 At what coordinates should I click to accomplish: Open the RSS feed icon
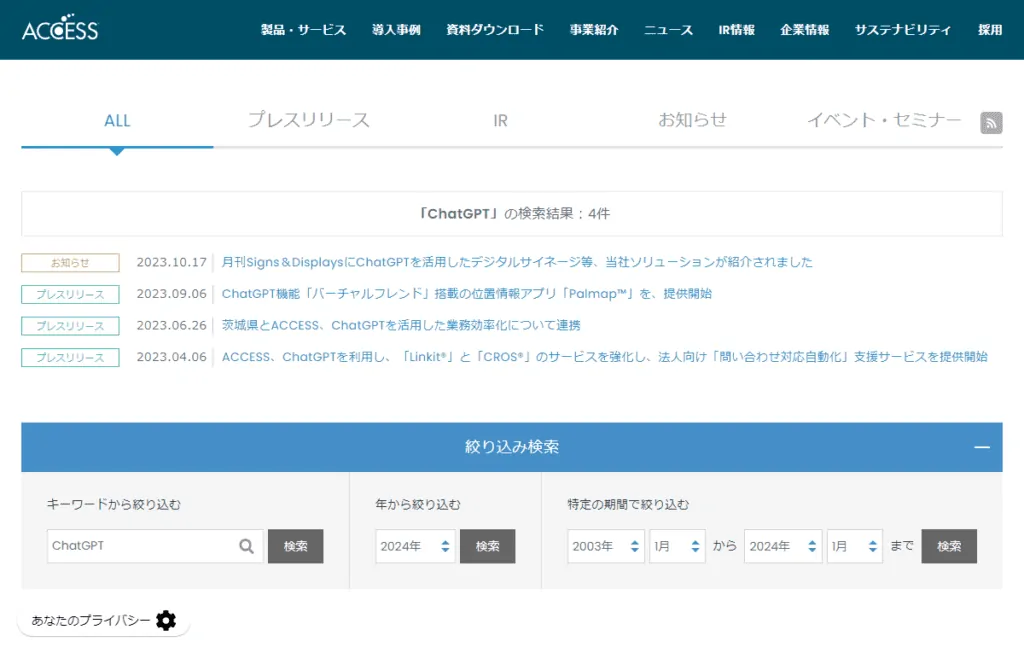991,123
